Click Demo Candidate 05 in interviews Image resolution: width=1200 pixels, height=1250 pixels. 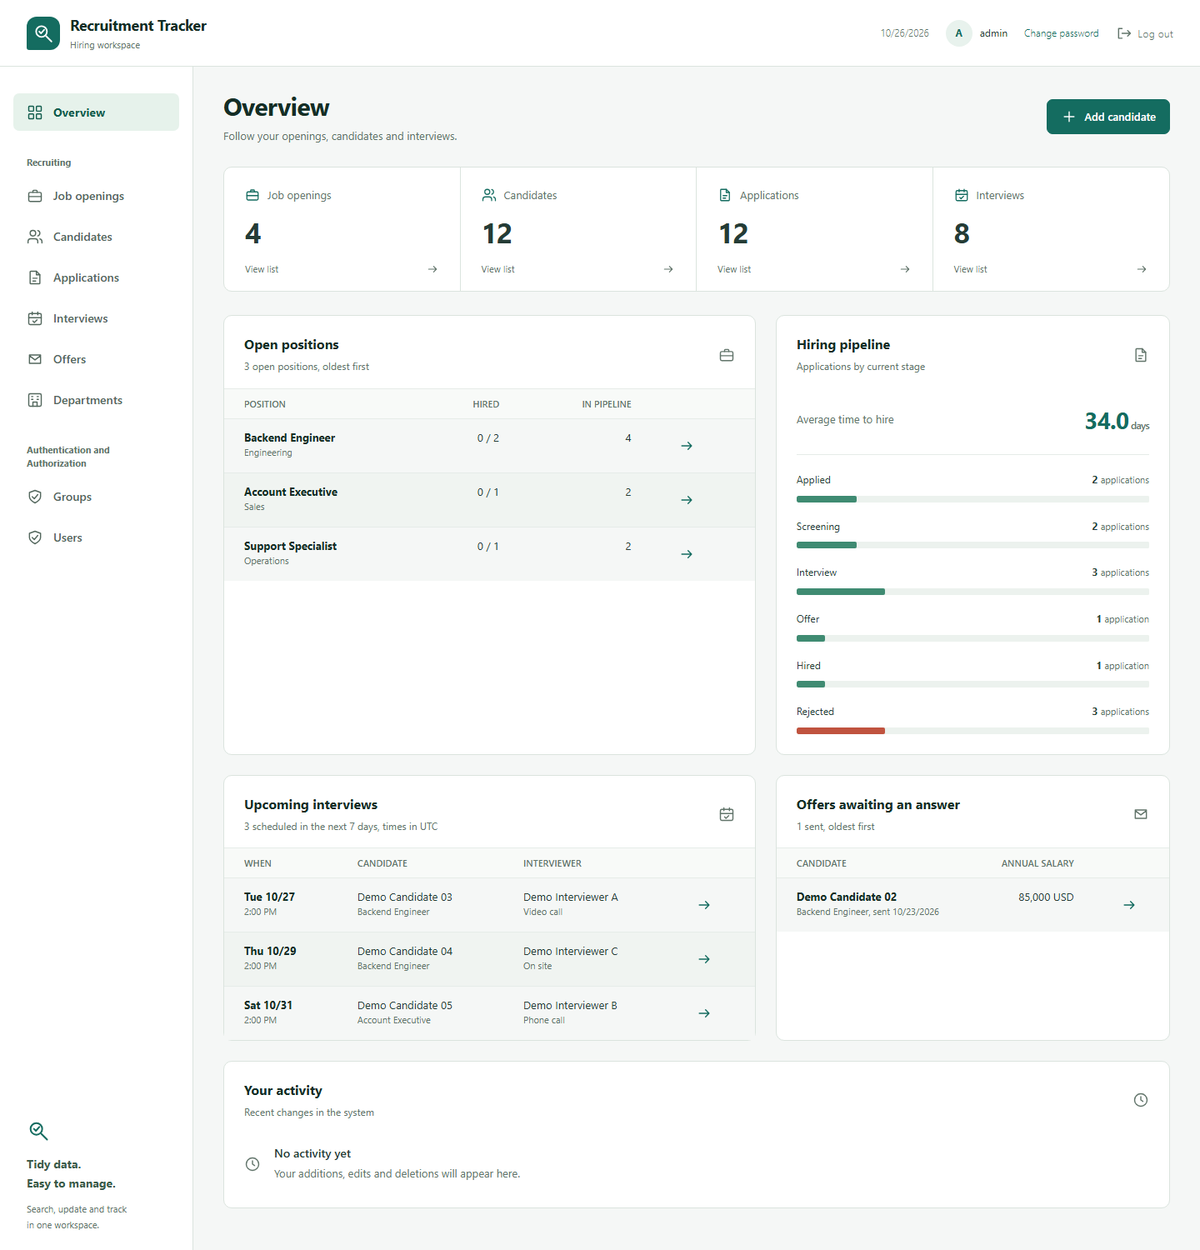coord(405,1005)
